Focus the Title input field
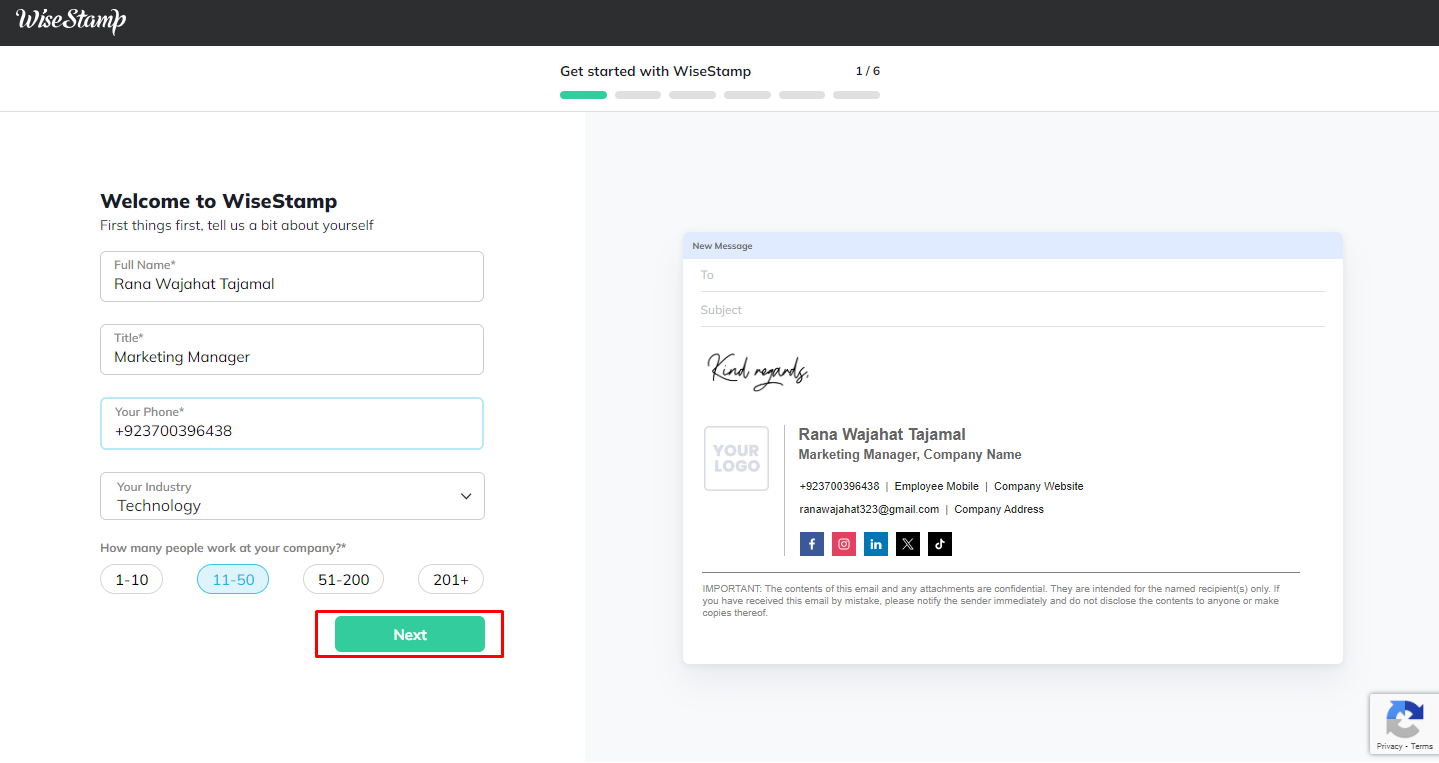This screenshot has height=763, width=1439. pyautogui.click(x=292, y=349)
